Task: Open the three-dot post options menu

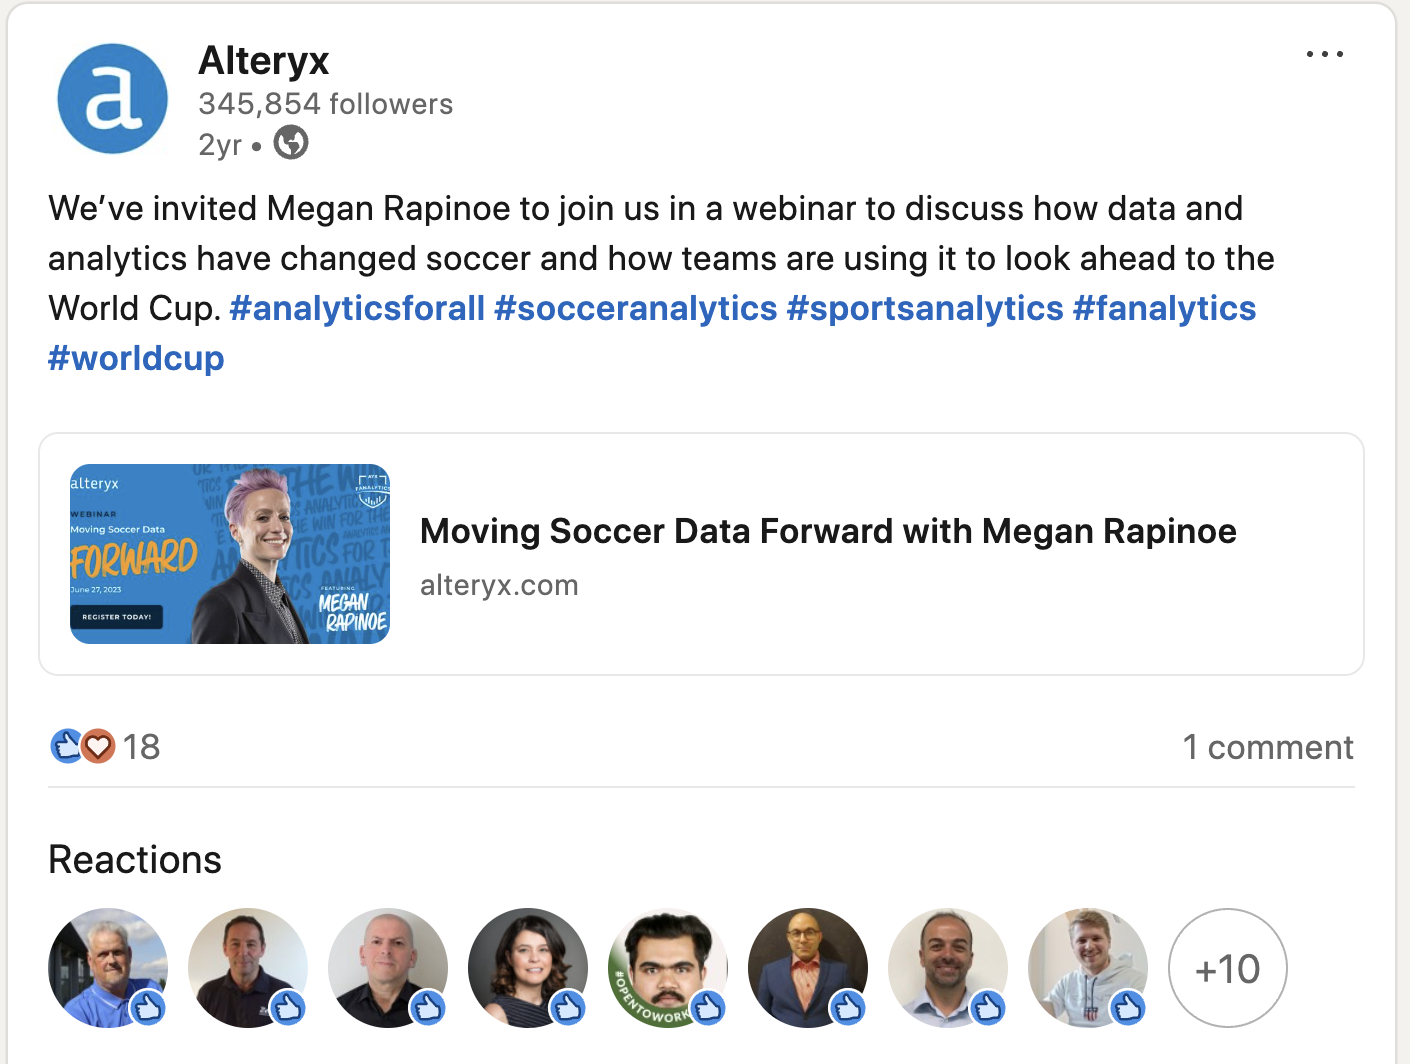Action: pos(1325,54)
